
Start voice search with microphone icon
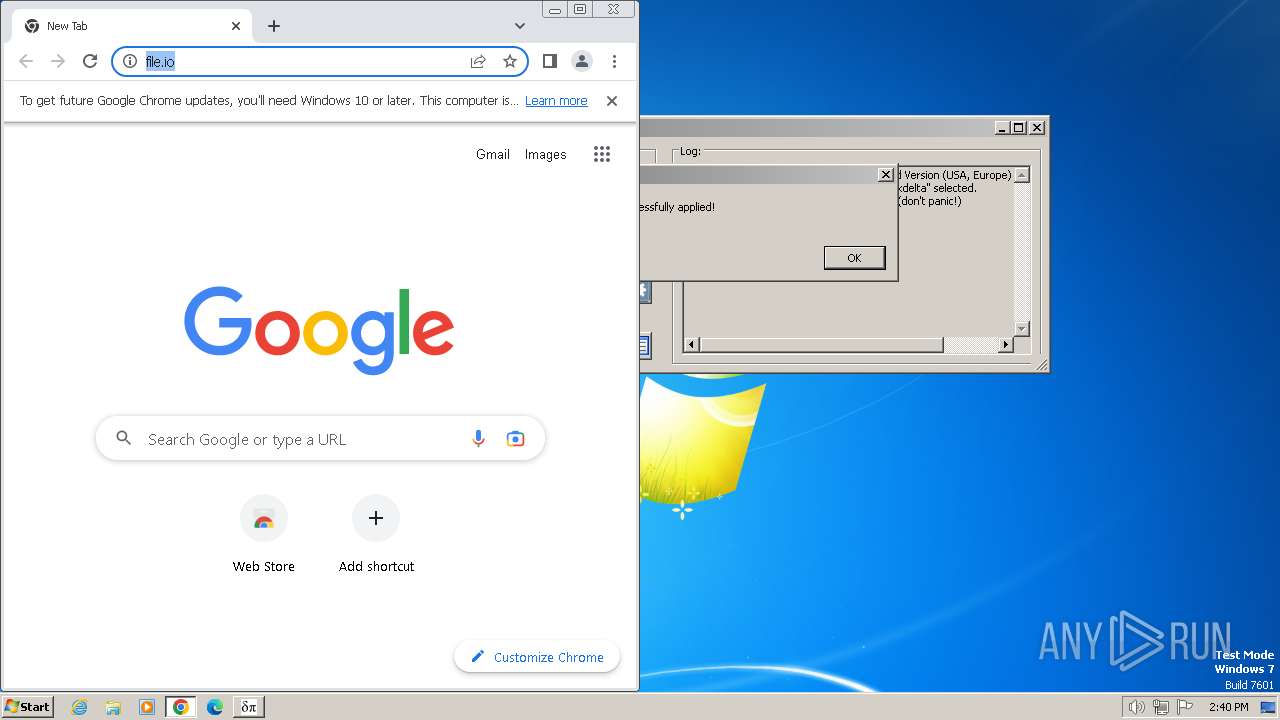(x=479, y=439)
